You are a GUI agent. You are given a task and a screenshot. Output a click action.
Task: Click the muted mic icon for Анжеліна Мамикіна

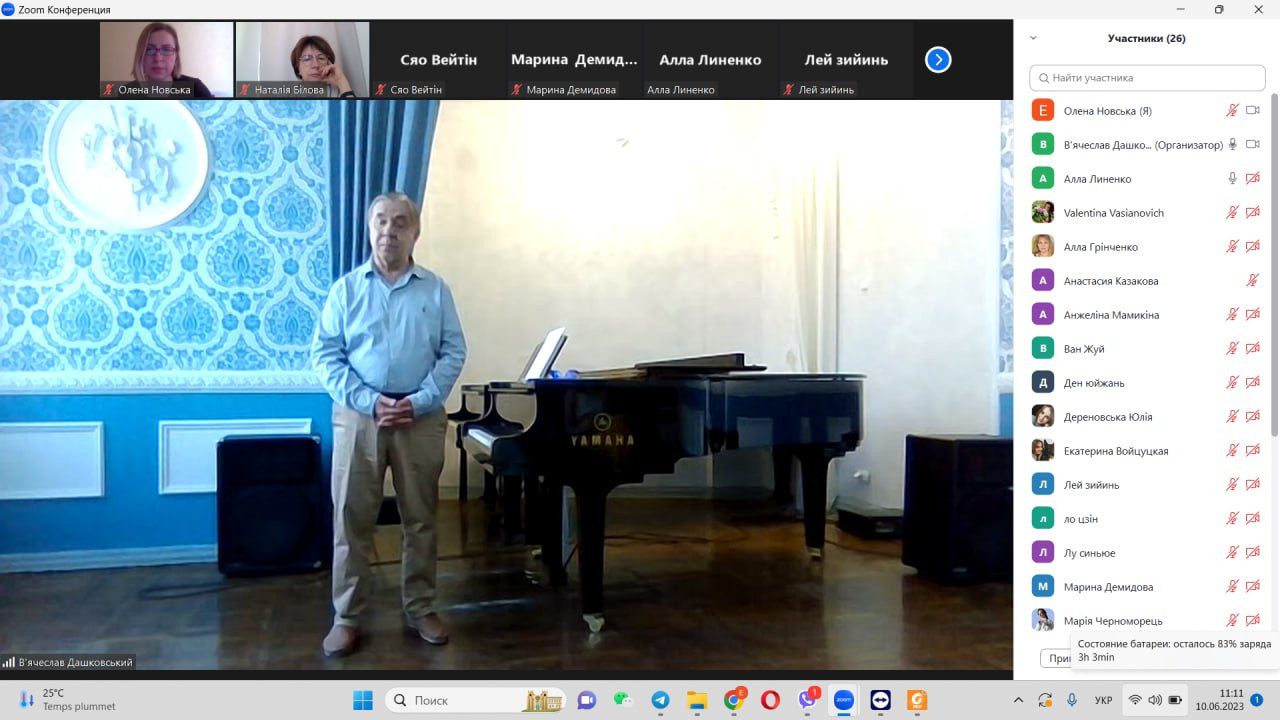[1233, 315]
